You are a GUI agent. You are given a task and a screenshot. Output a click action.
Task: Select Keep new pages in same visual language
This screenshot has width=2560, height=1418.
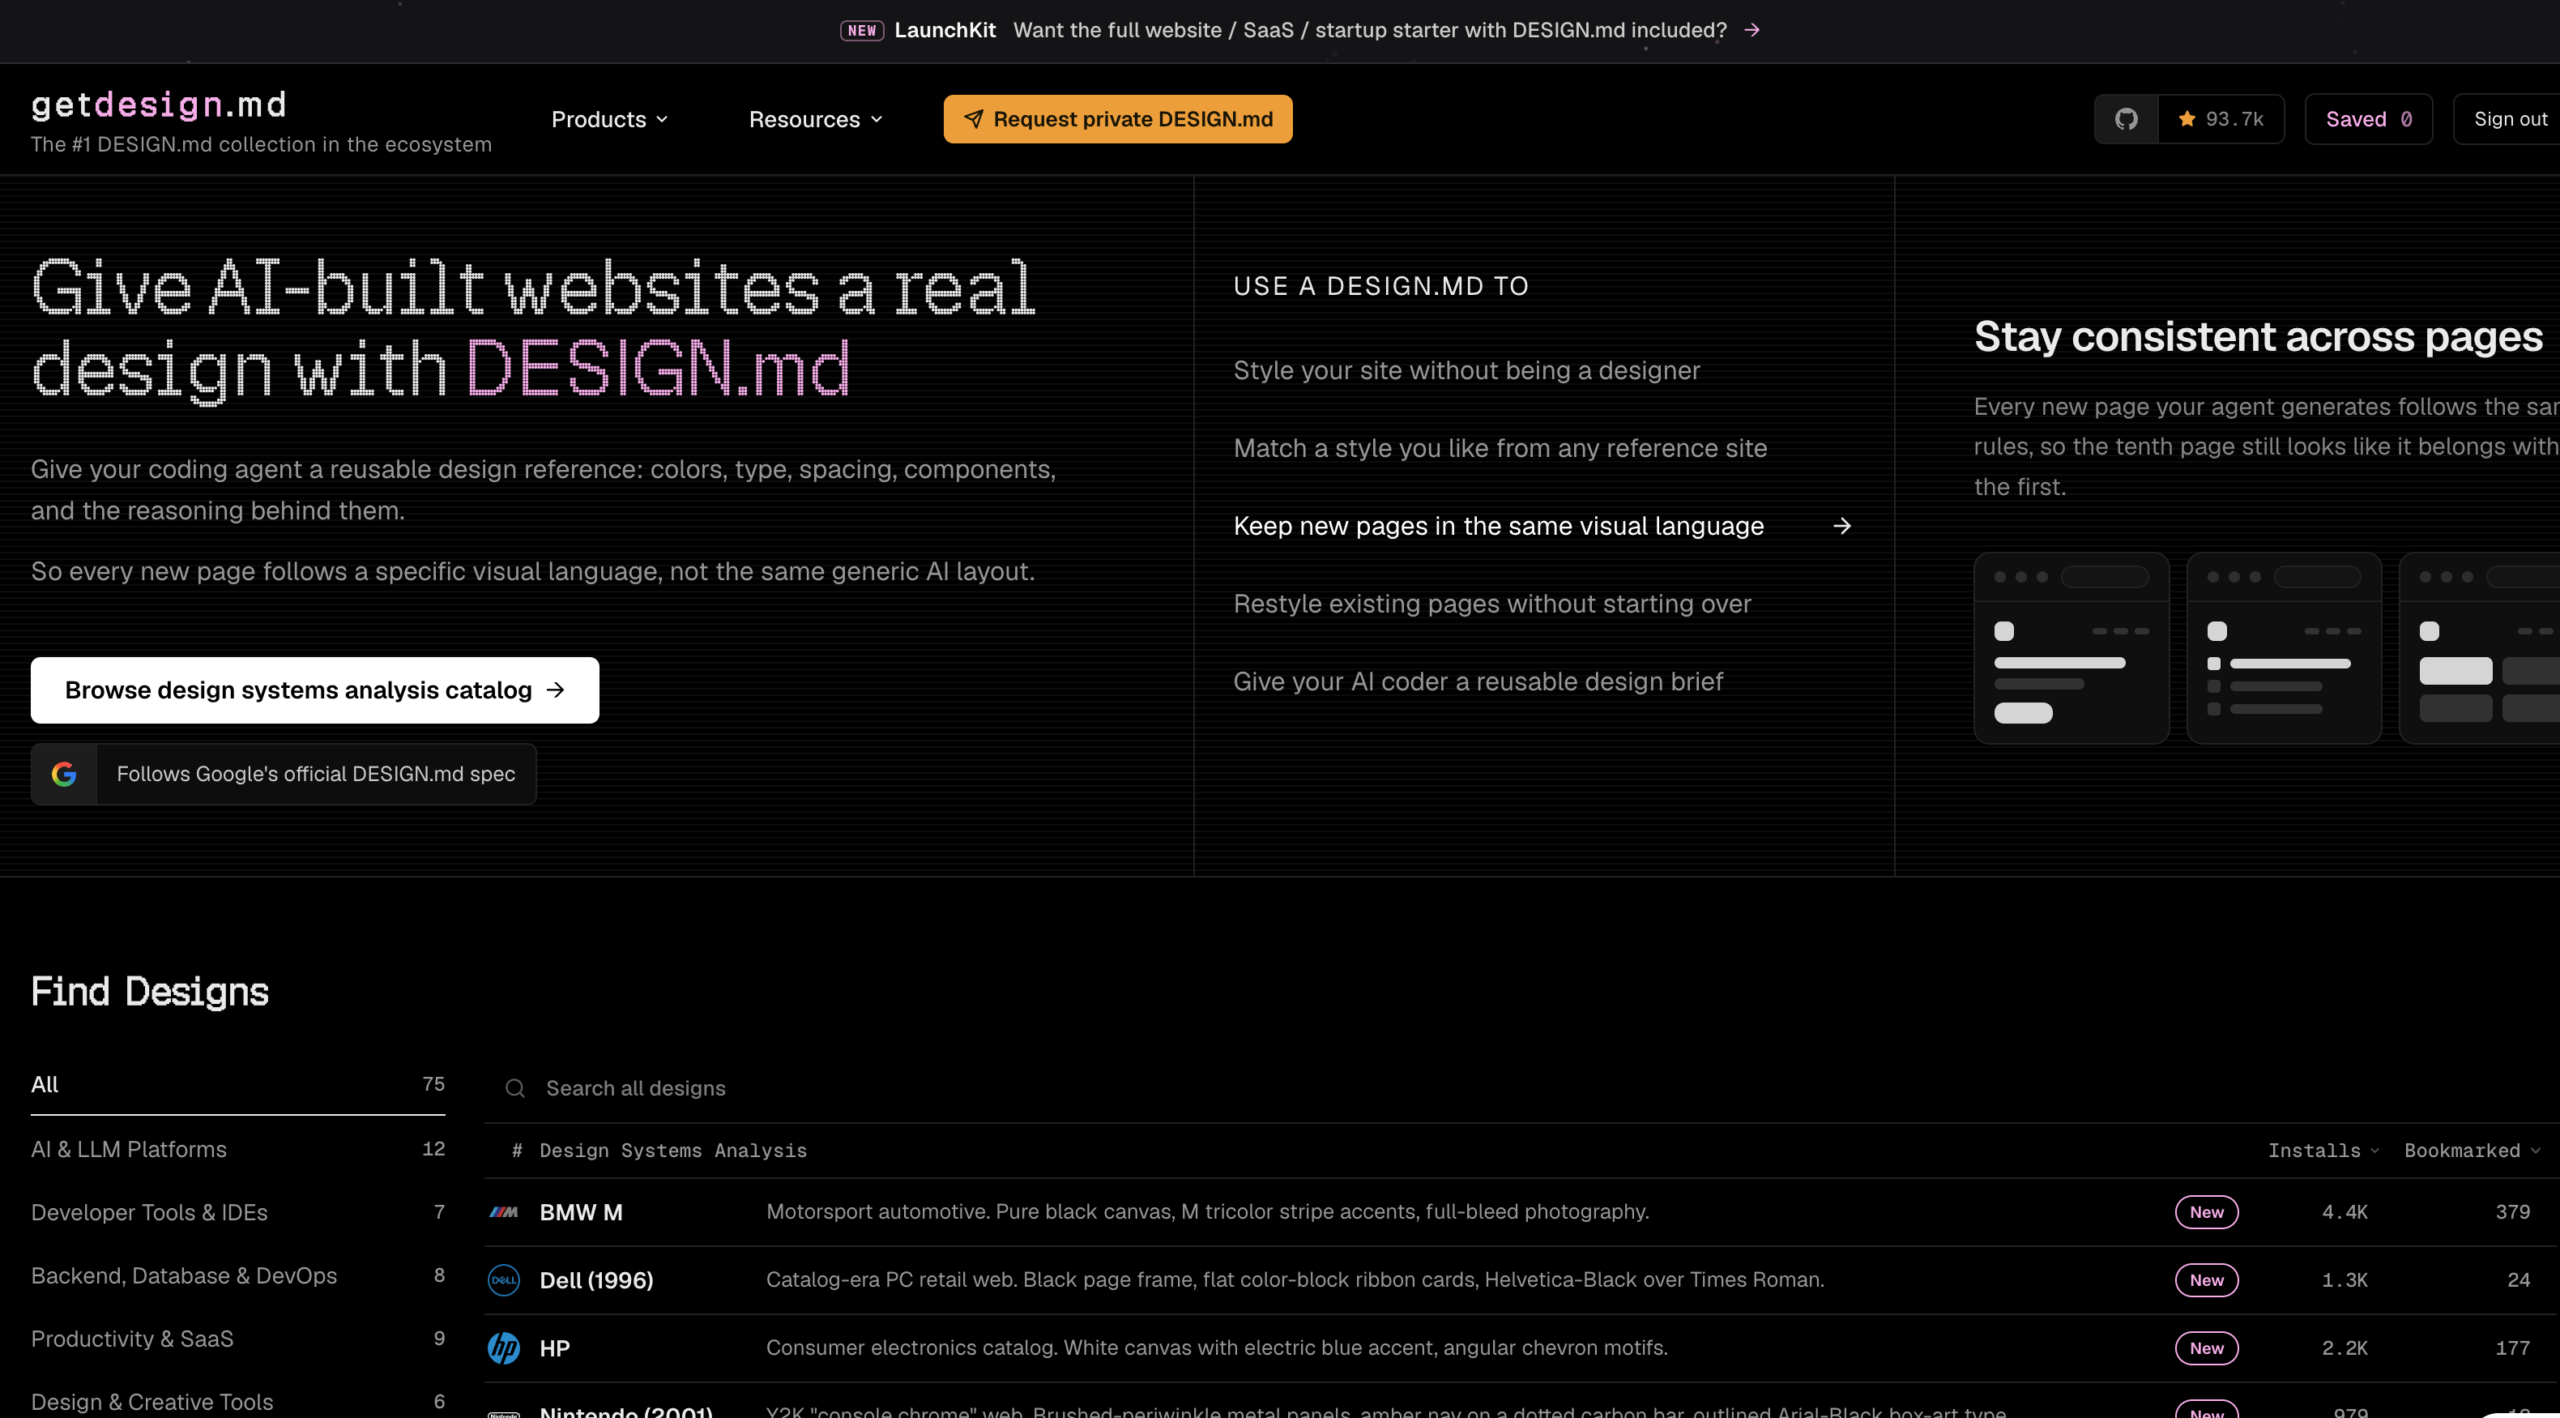pos(1498,526)
